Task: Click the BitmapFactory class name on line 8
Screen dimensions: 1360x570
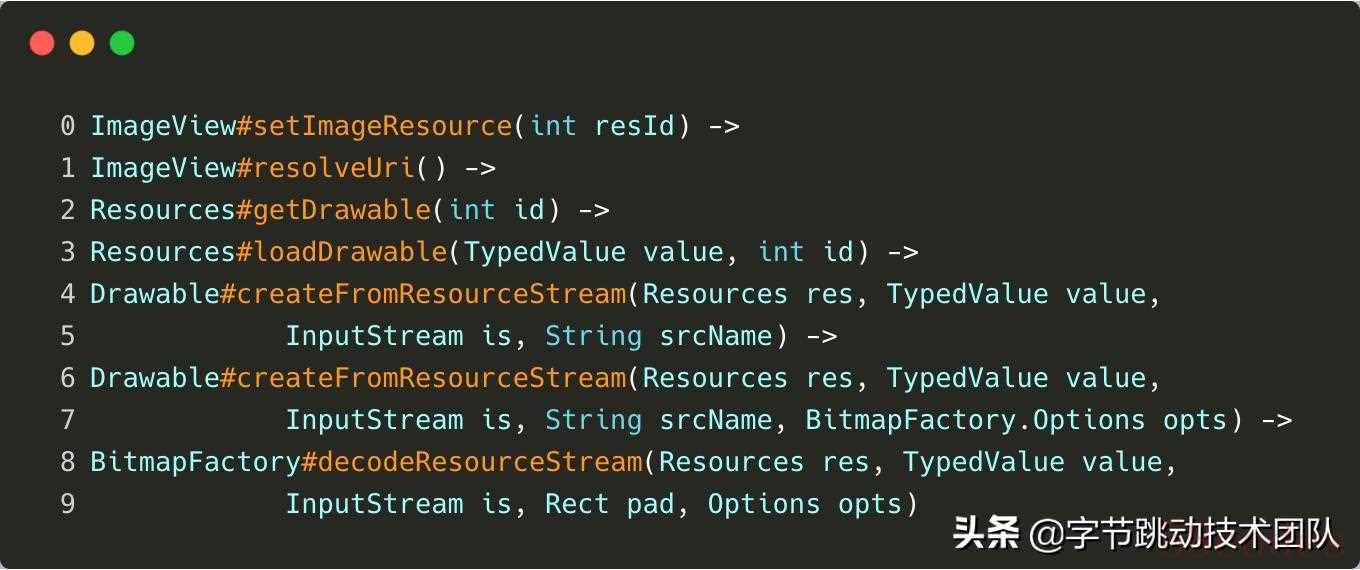Action: point(196,462)
